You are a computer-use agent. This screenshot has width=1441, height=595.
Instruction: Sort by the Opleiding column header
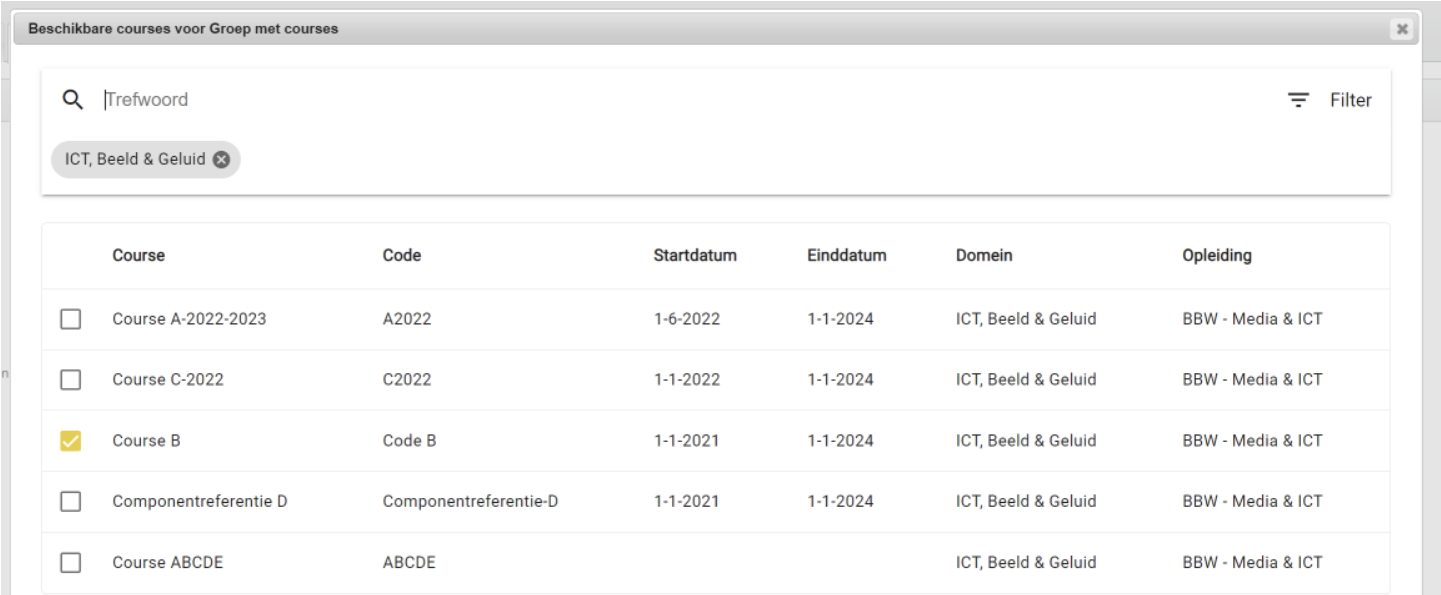point(1216,255)
